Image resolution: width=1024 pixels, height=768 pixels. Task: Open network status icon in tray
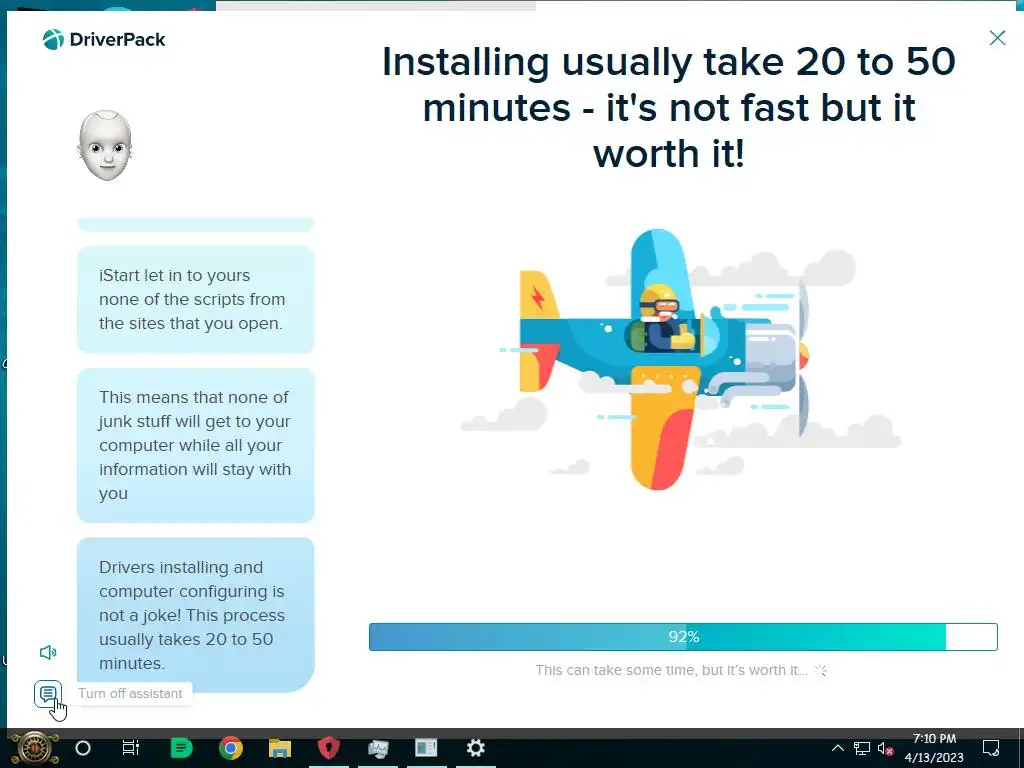(861, 748)
